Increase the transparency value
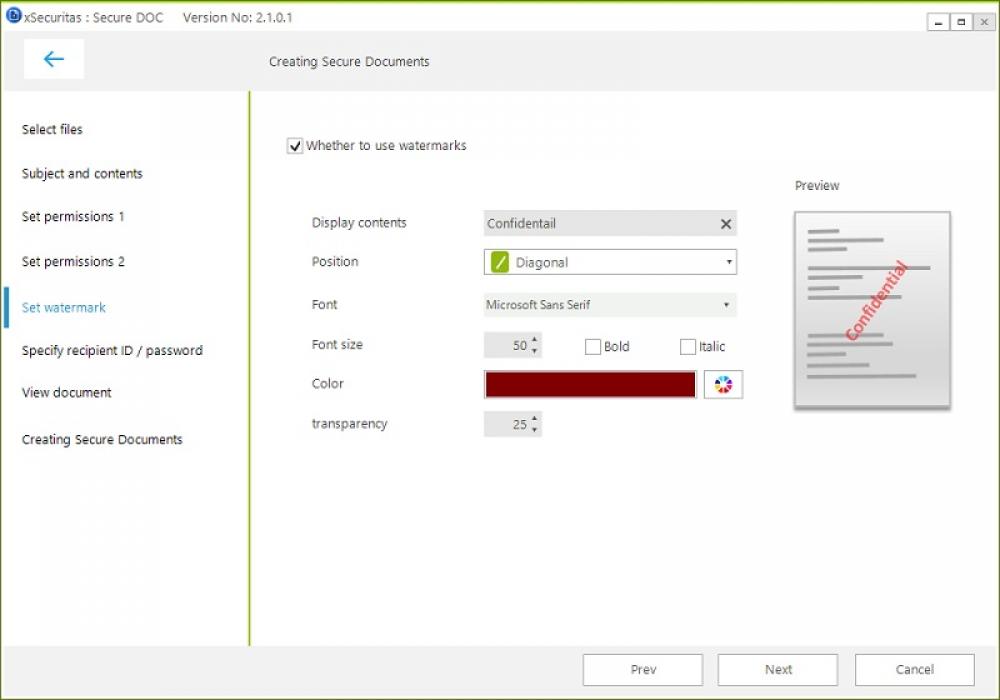This screenshot has height=700, width=1000. point(536,419)
